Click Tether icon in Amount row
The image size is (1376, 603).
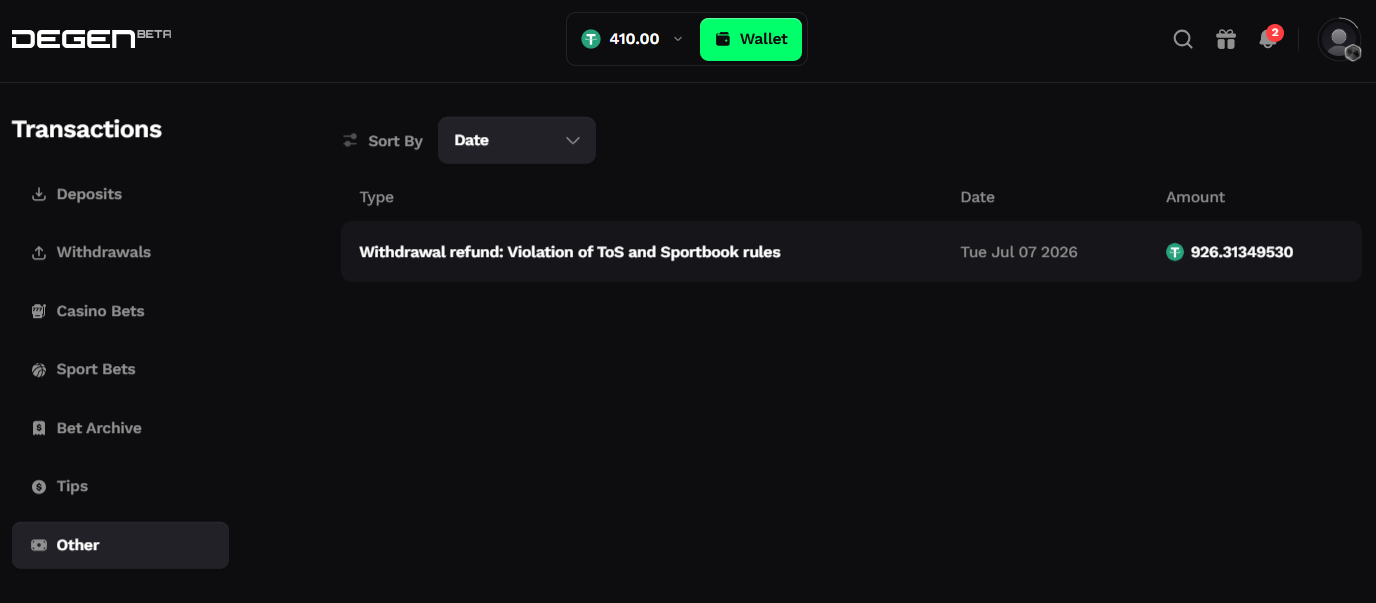tap(1175, 252)
